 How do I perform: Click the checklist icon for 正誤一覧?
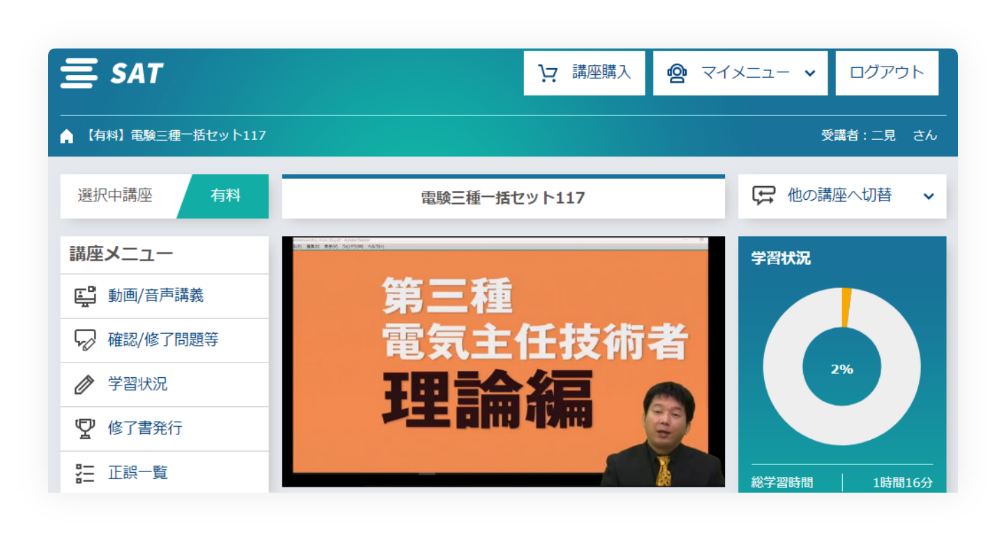click(x=85, y=472)
